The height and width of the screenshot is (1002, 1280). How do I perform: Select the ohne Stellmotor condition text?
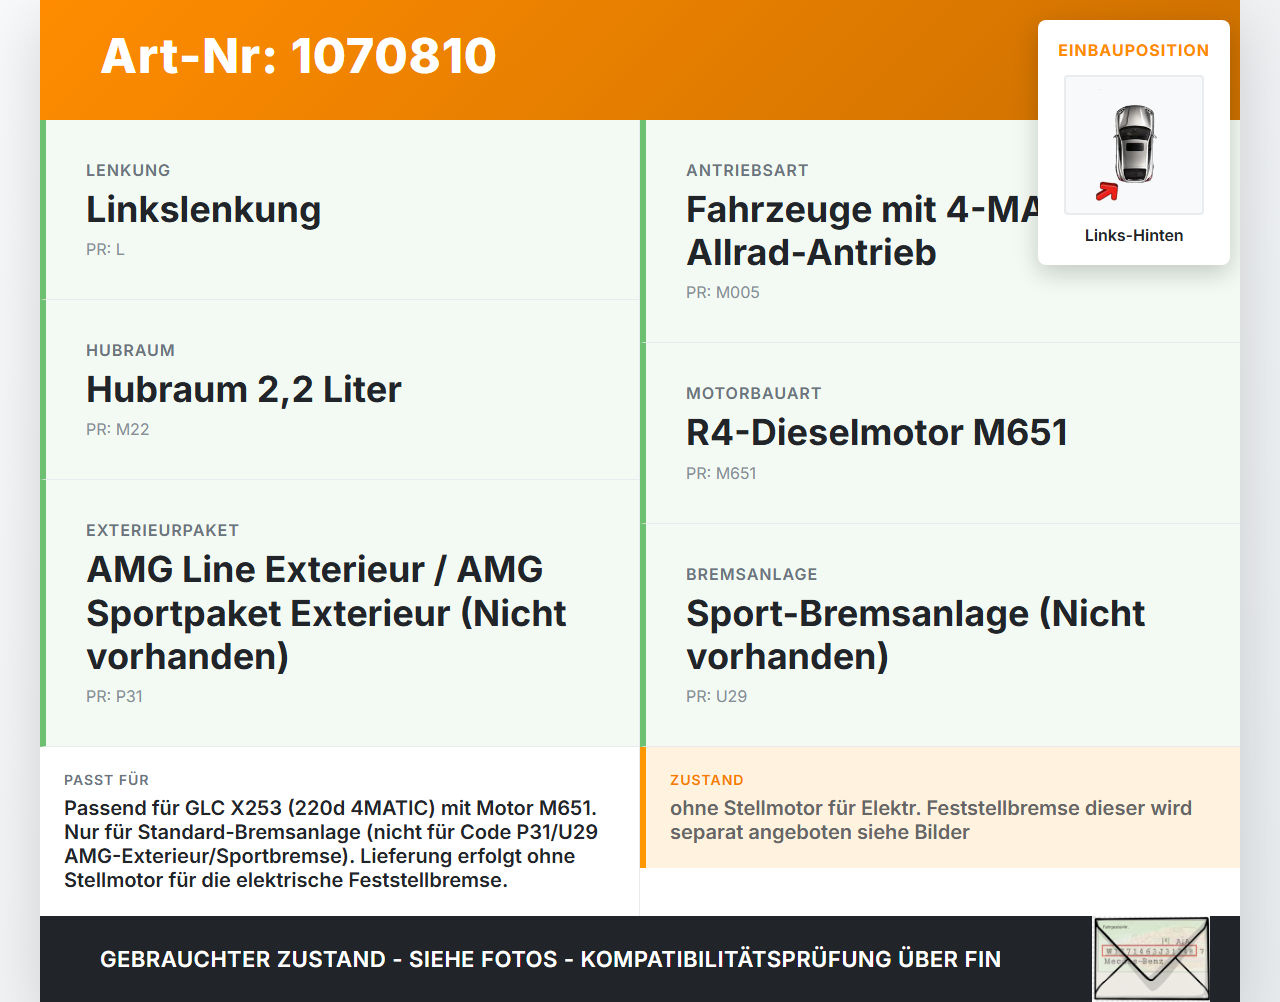click(x=931, y=820)
